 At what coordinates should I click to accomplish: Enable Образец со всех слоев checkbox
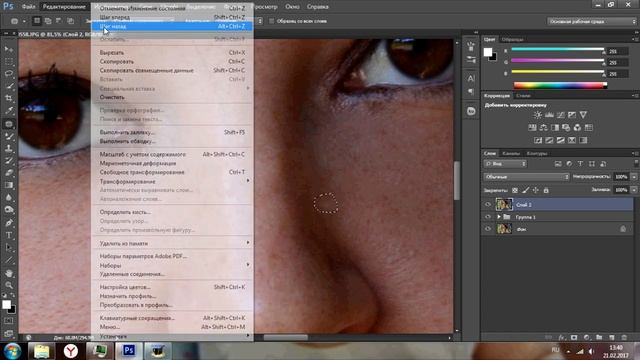click(271, 21)
